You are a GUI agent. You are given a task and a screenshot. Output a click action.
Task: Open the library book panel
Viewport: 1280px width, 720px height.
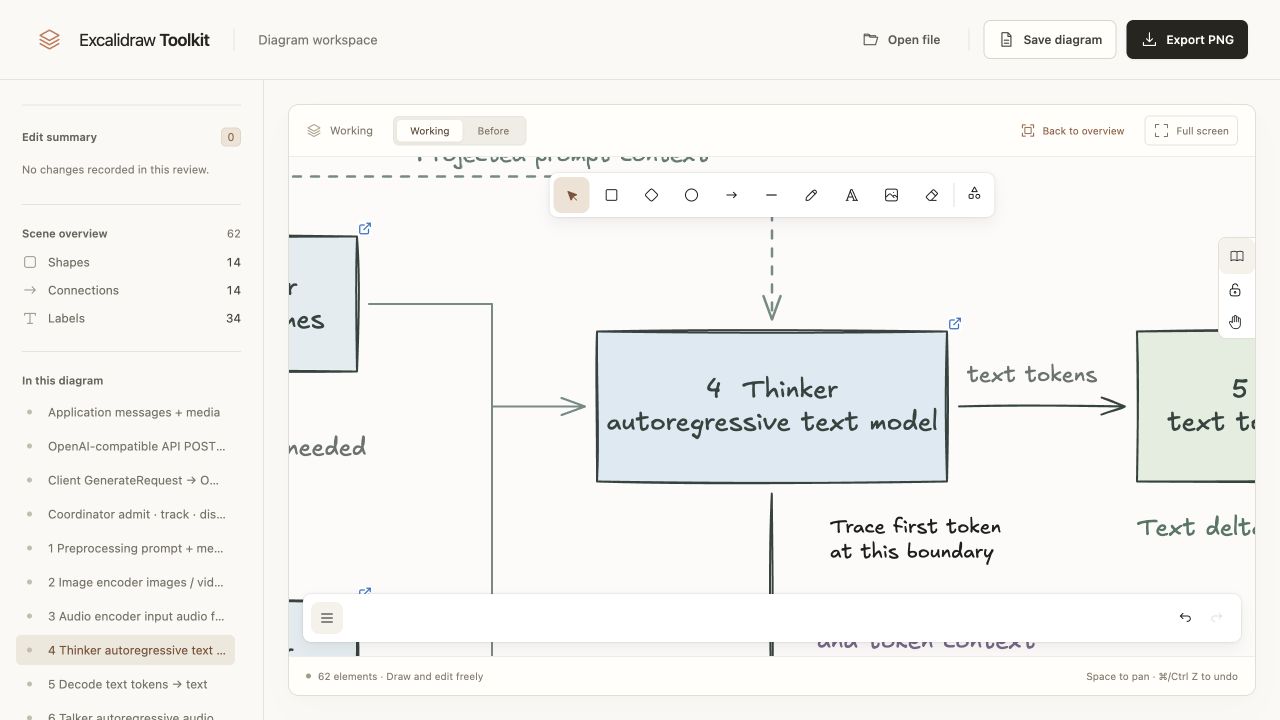(1236, 257)
